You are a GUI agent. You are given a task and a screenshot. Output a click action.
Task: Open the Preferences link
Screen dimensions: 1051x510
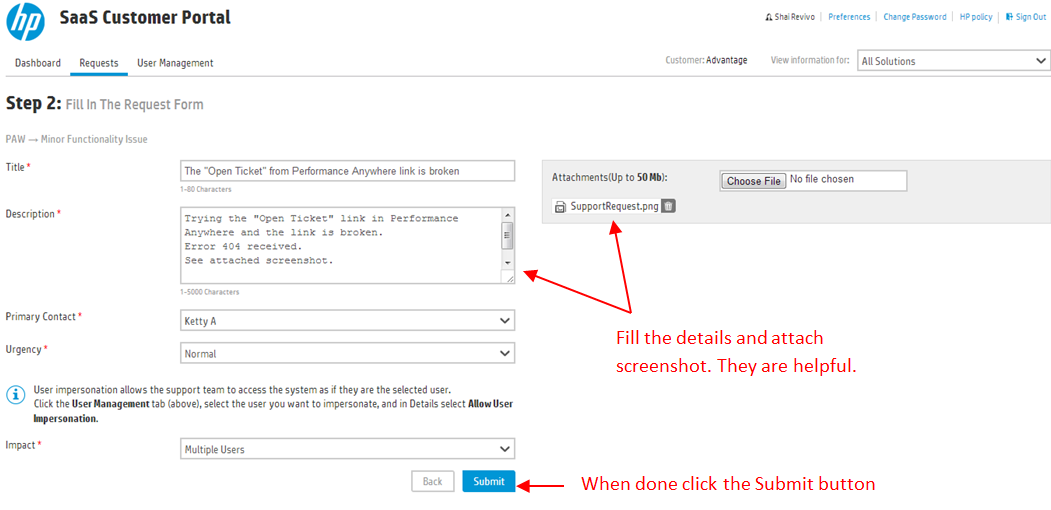849,17
